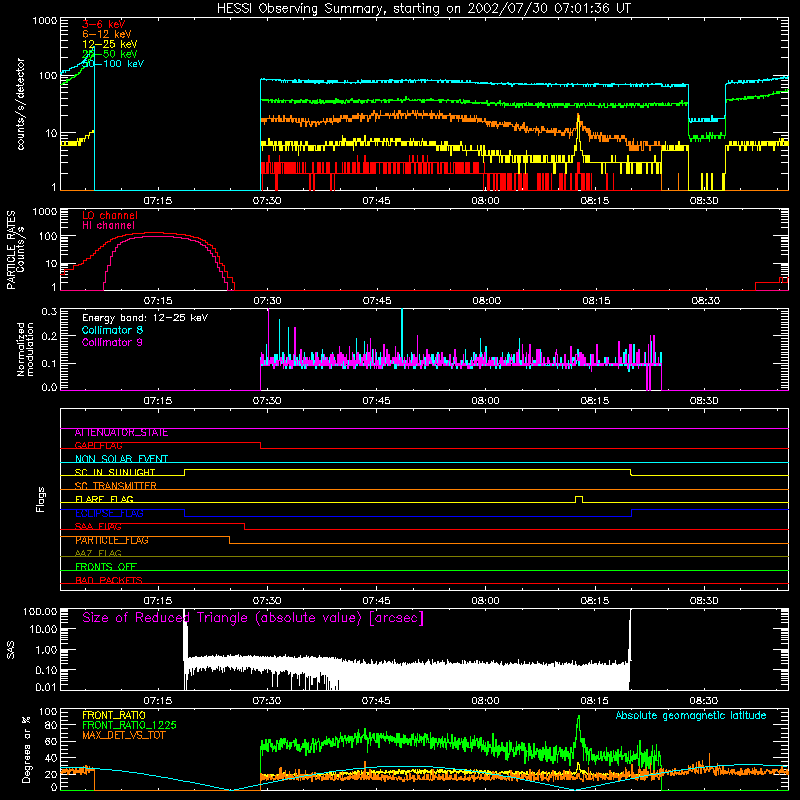Select the 25-50 keV legend label

click(110, 54)
